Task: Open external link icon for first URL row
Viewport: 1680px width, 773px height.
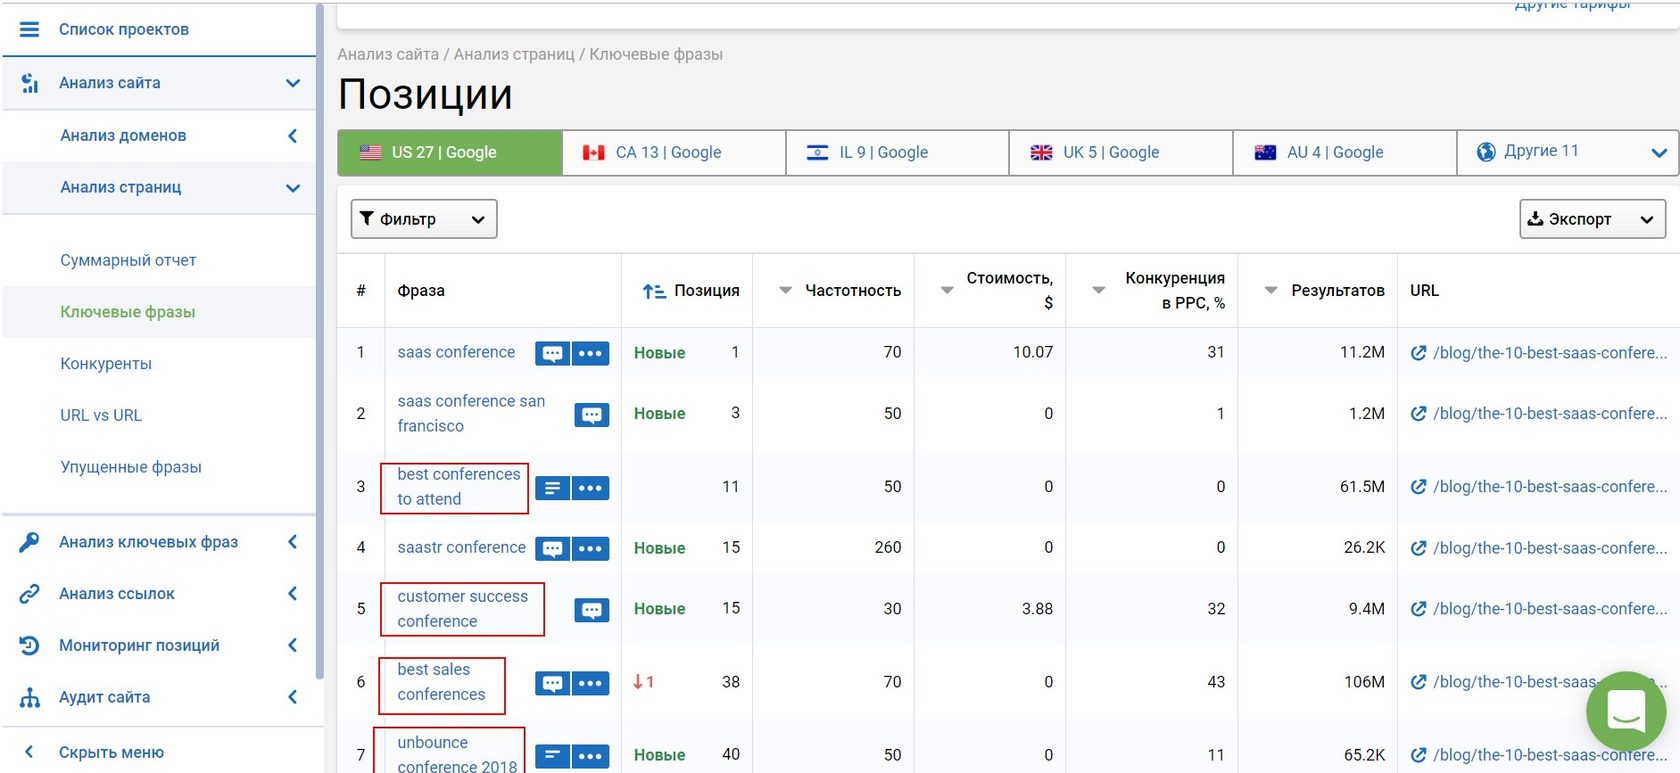Action: click(1418, 353)
